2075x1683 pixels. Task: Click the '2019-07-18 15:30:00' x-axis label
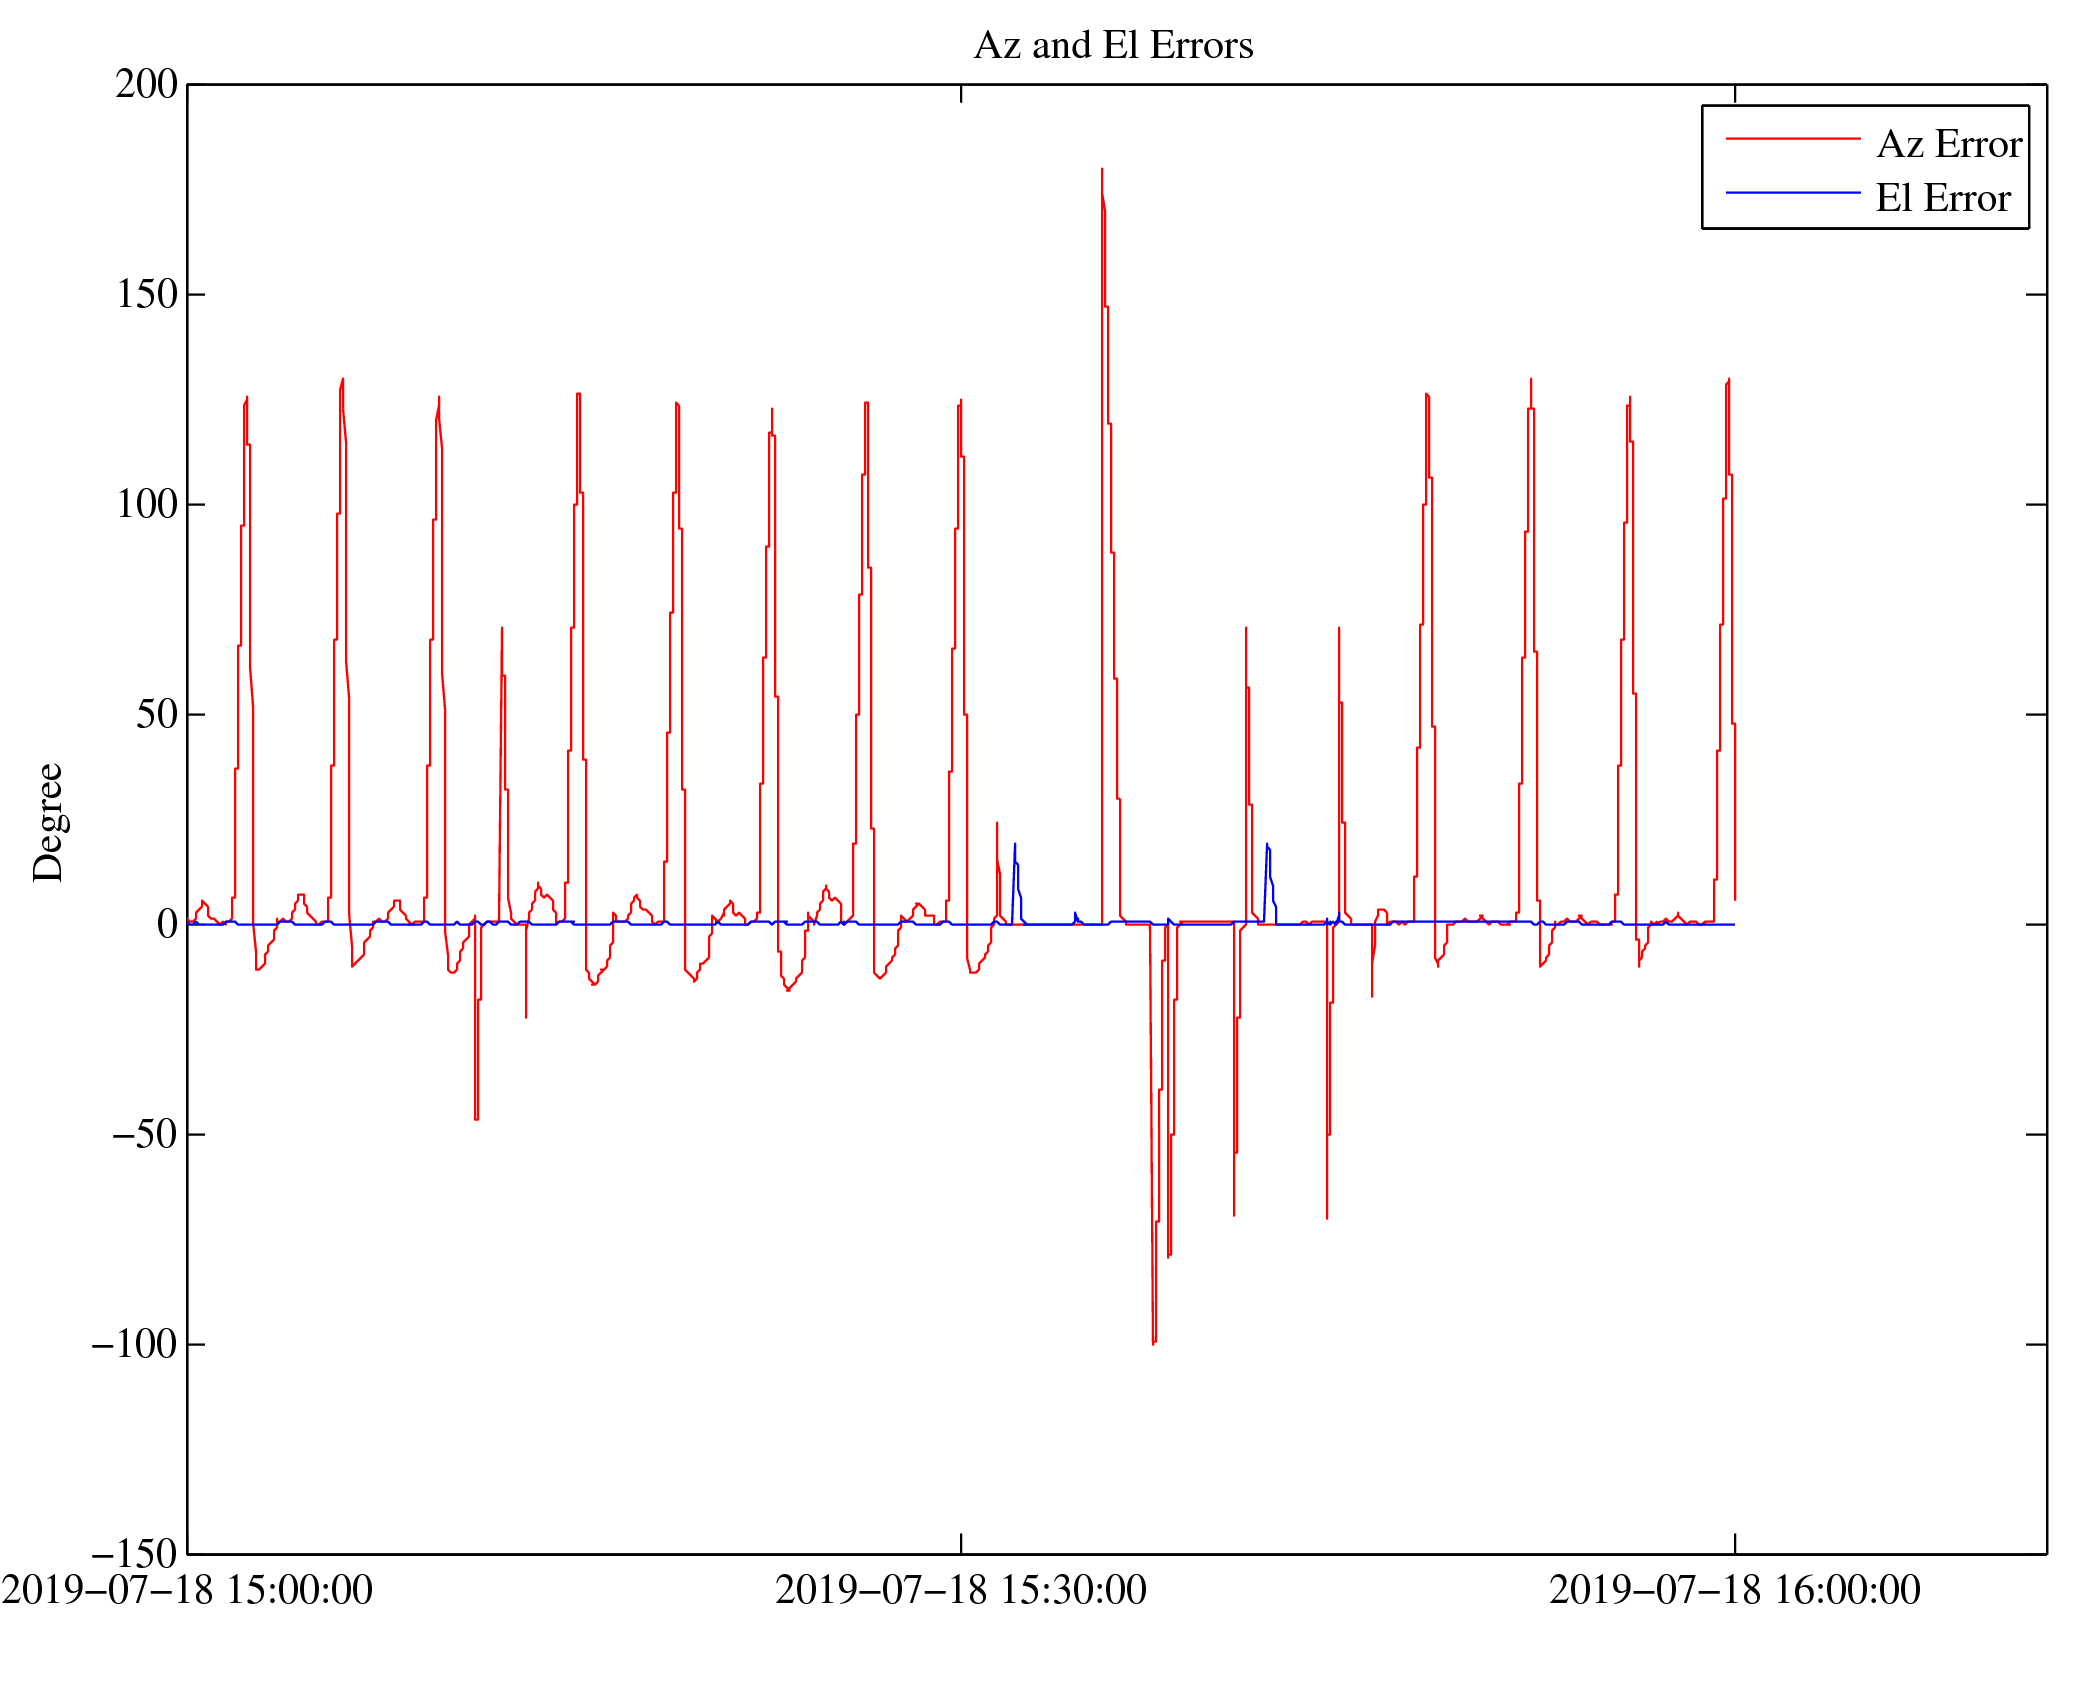pyautogui.click(x=960, y=1591)
